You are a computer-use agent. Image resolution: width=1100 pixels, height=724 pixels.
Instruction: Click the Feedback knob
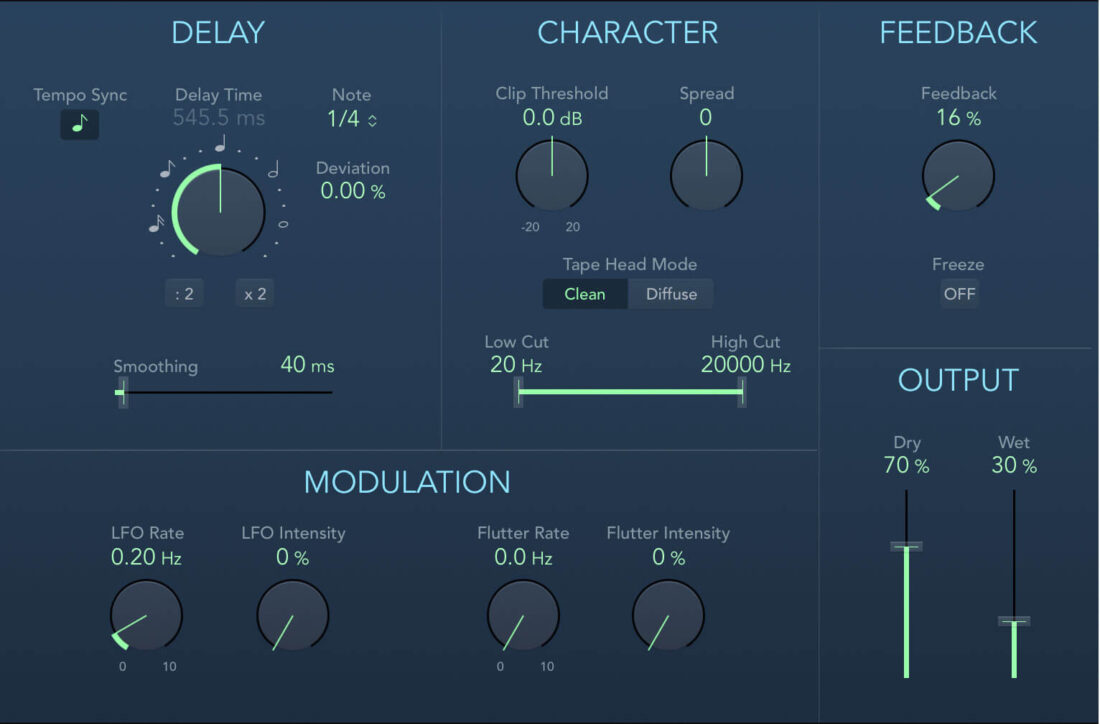[958, 175]
